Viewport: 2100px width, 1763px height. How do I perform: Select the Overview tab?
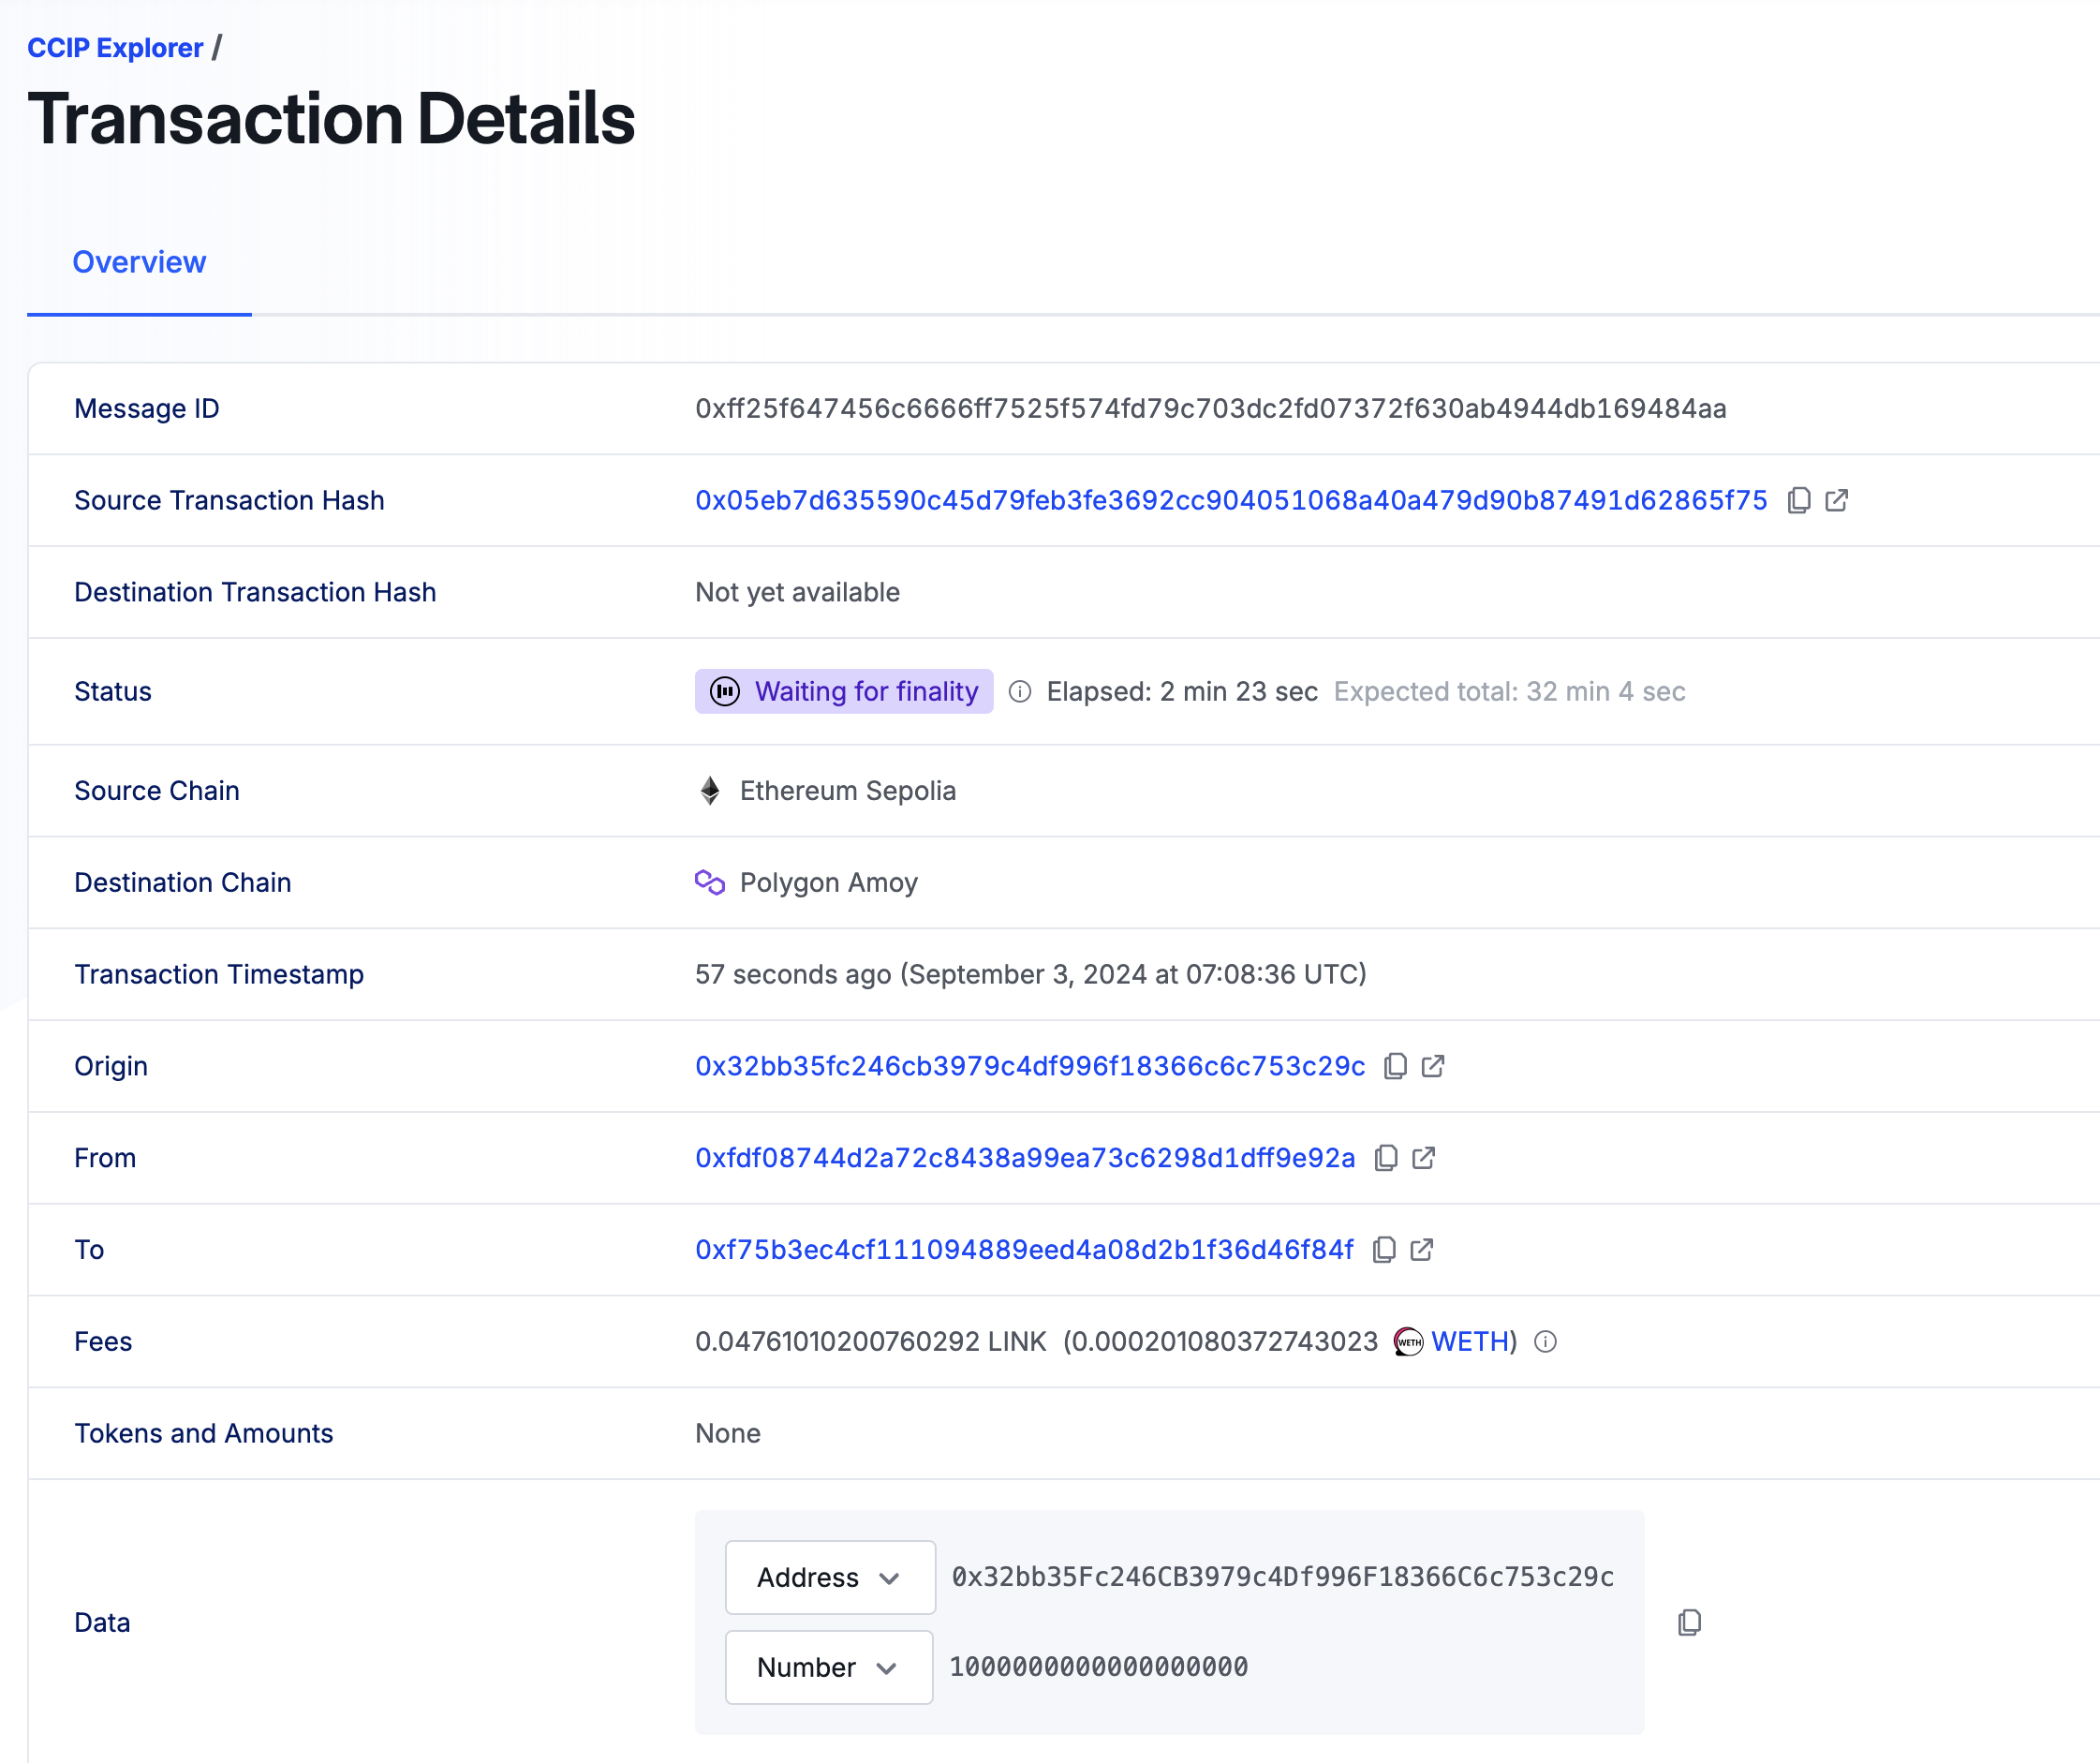138,262
